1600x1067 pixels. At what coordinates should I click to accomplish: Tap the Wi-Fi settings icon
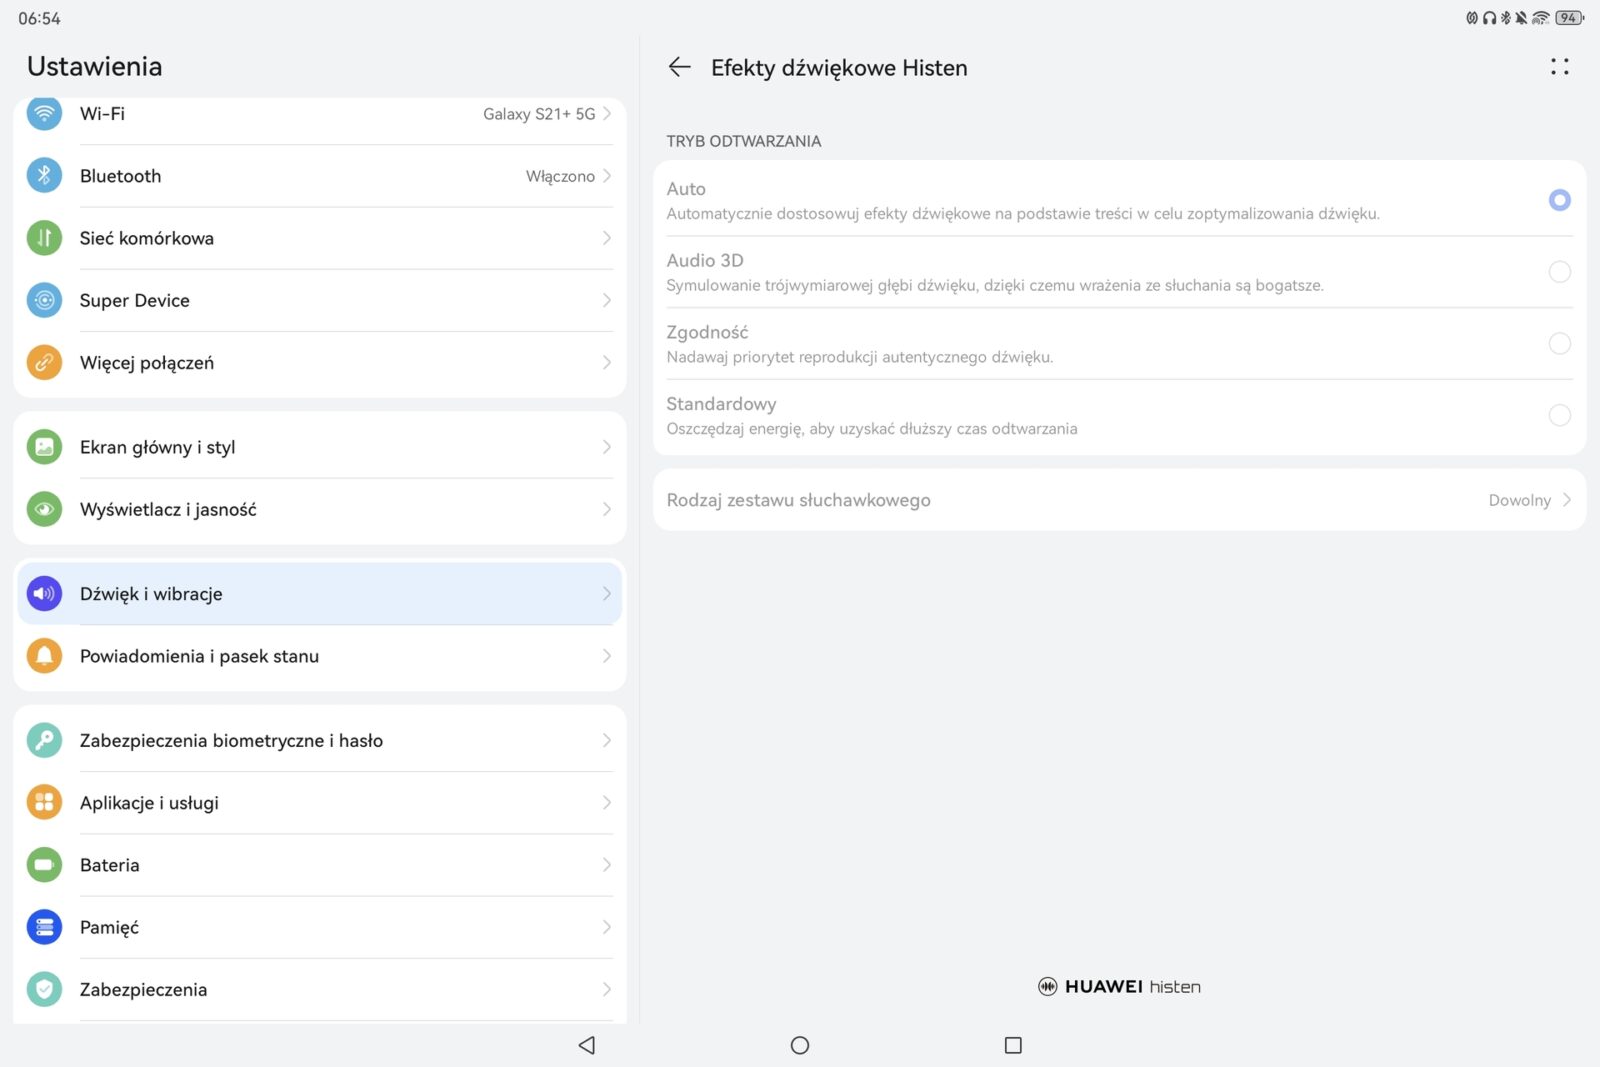click(x=44, y=113)
